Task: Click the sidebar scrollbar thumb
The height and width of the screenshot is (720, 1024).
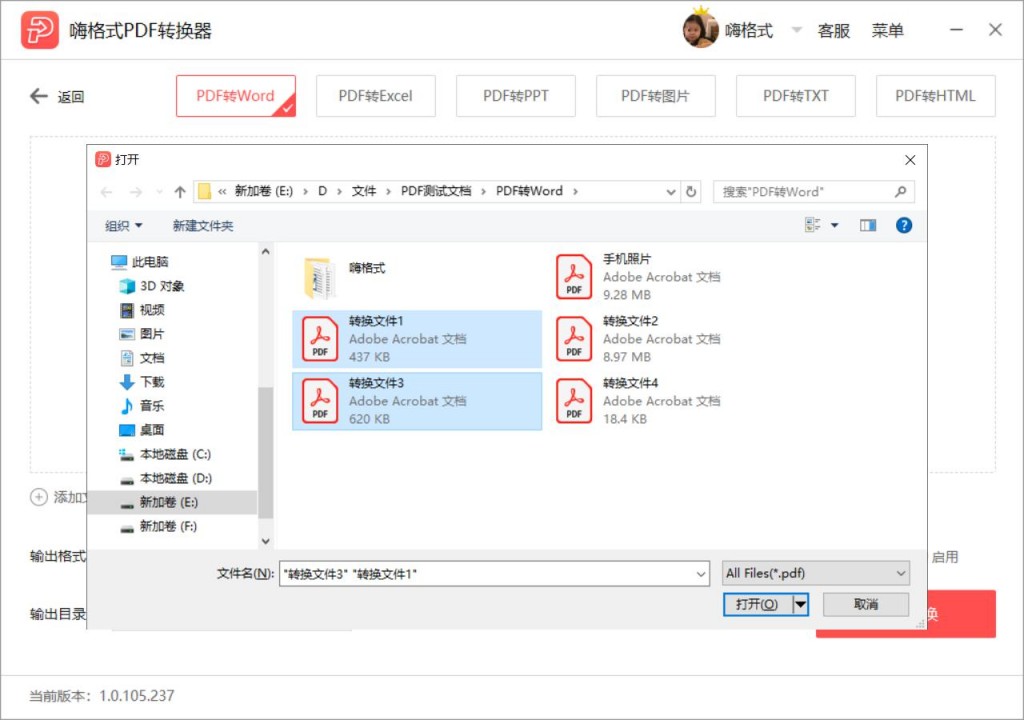Action: tap(265, 453)
